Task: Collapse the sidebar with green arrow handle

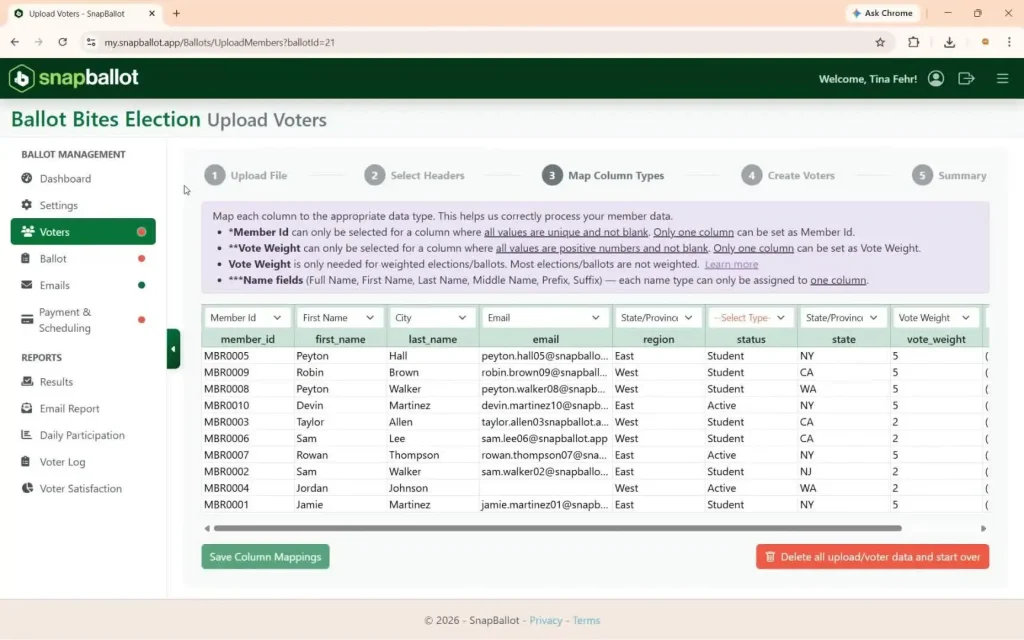Action: click(173, 349)
